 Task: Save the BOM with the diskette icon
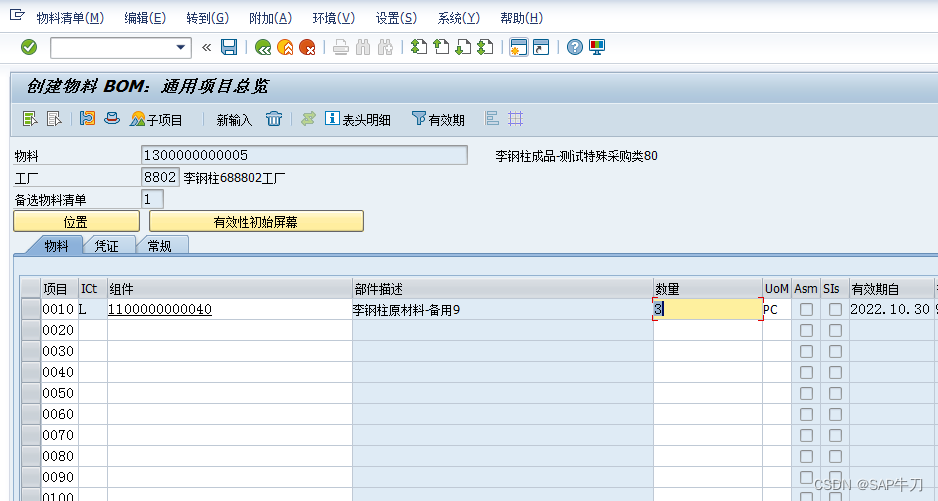tap(229, 47)
